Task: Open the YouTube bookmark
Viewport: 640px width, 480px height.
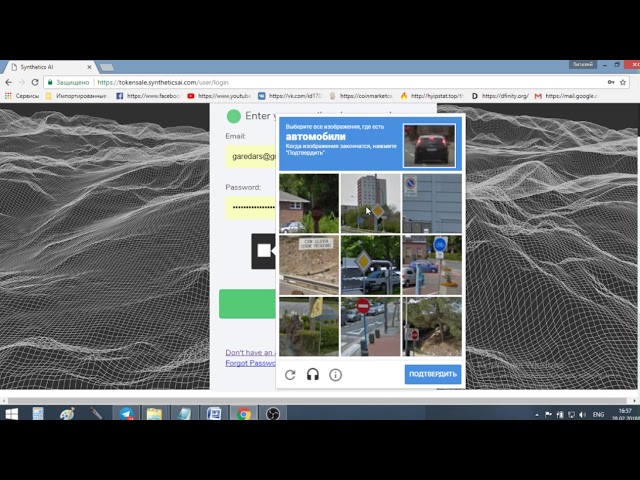Action: (219, 96)
